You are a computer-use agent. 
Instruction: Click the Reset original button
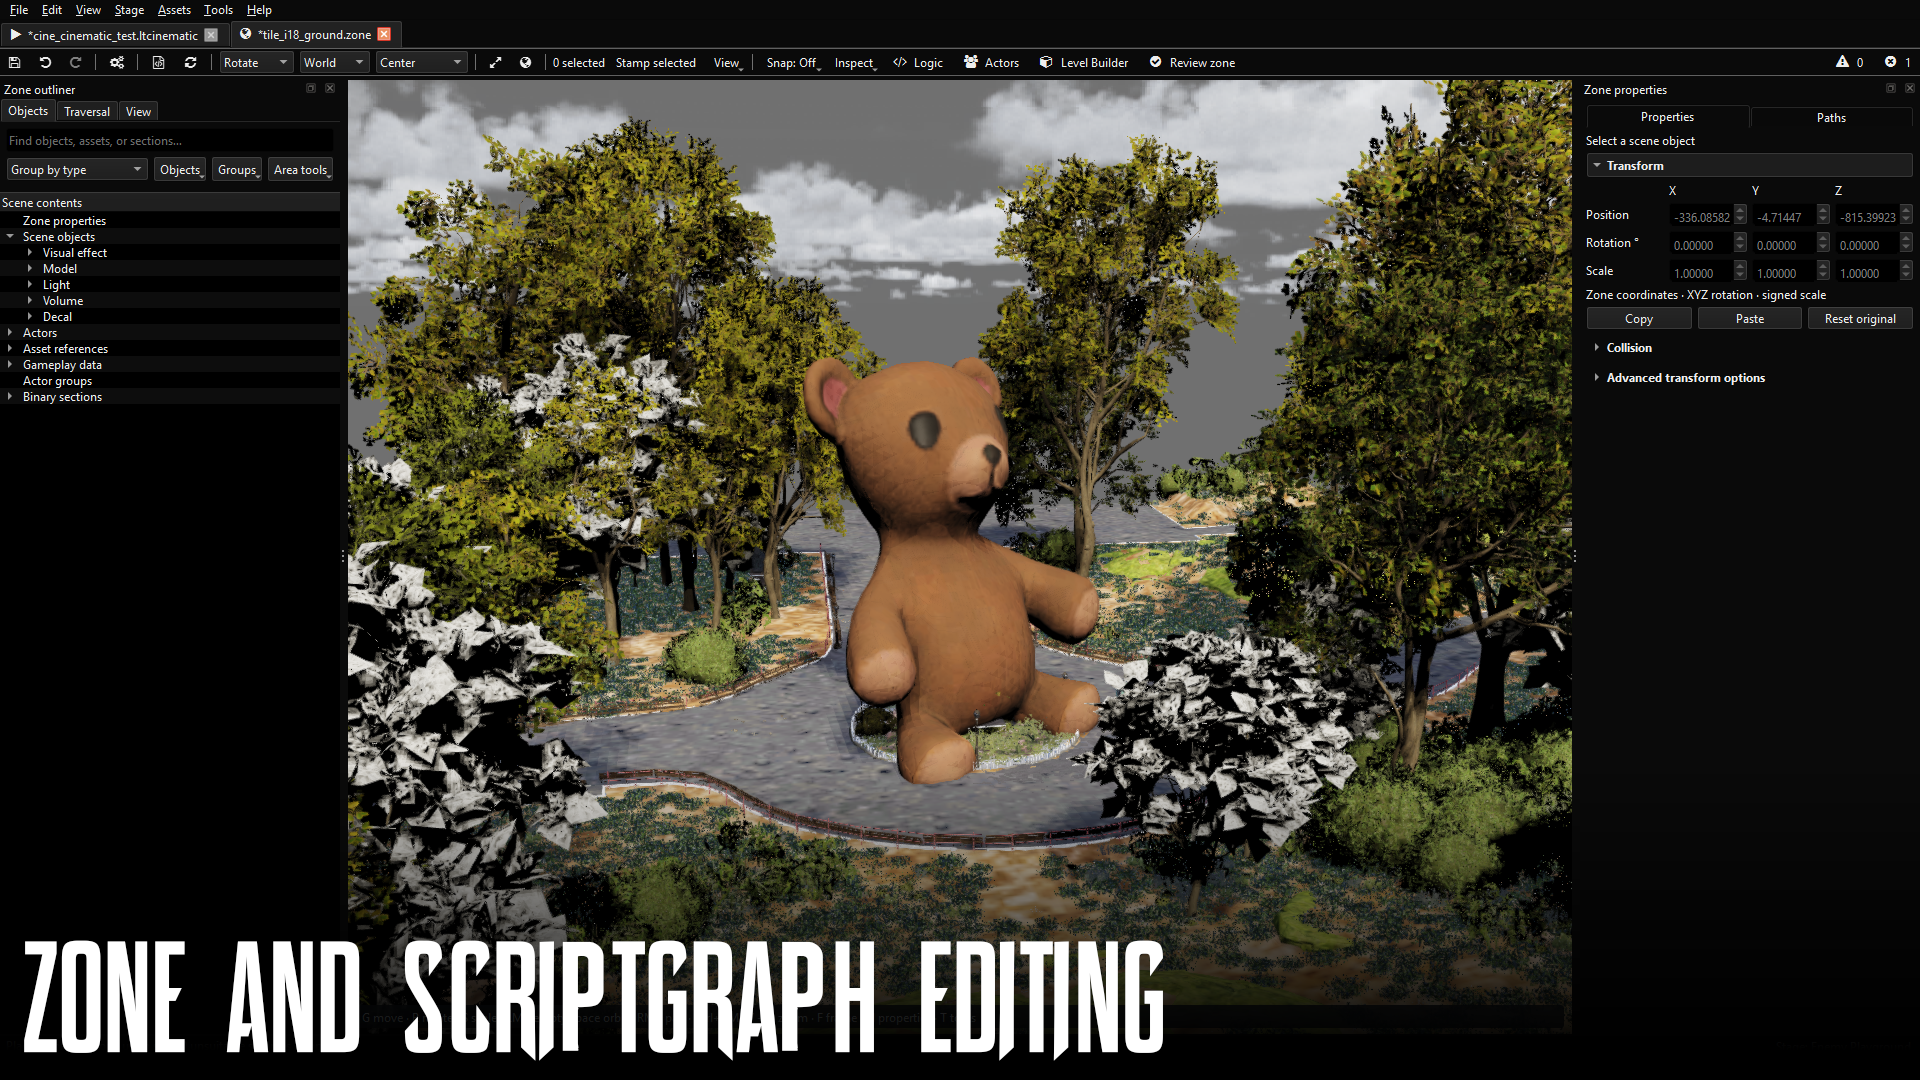coord(1860,318)
